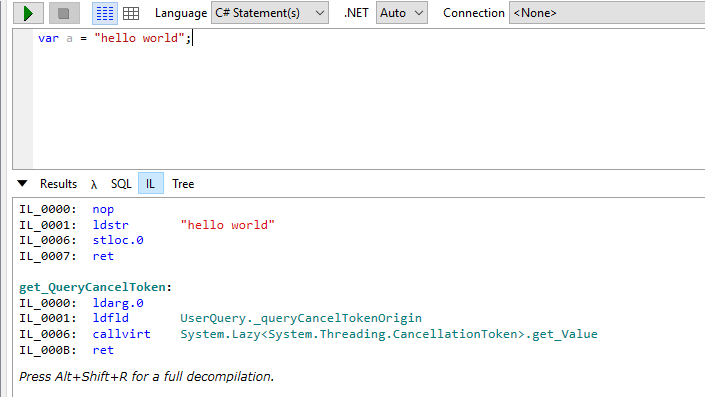Click UserQuery._queryCancelTokenOrigin field reference
Screen dimensions: 705x397
click(301, 318)
